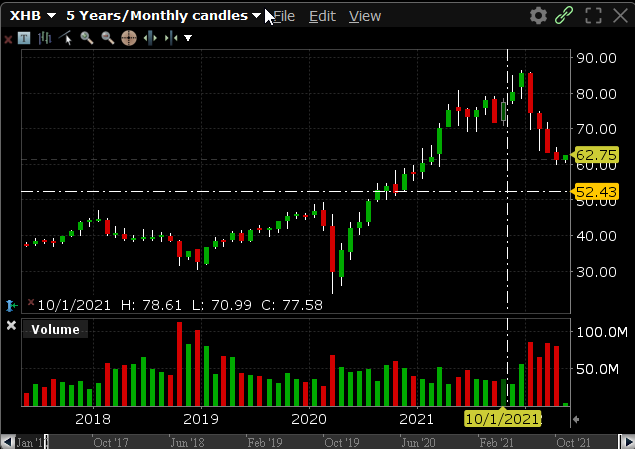
Task: Open the XHB symbol dropdown
Action: (33, 16)
